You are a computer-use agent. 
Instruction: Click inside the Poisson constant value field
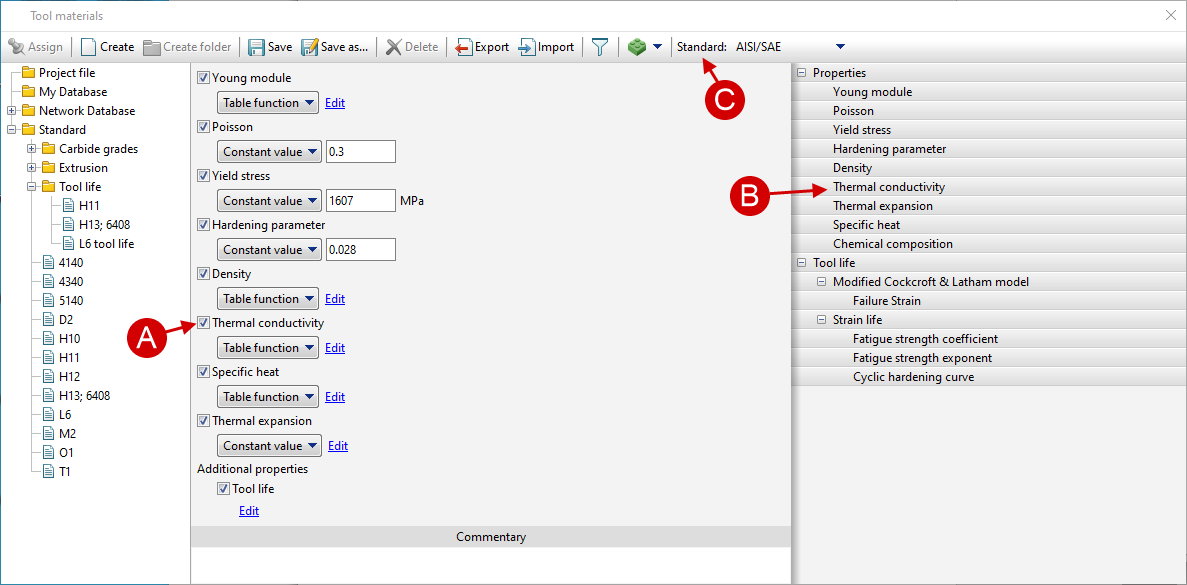point(360,151)
